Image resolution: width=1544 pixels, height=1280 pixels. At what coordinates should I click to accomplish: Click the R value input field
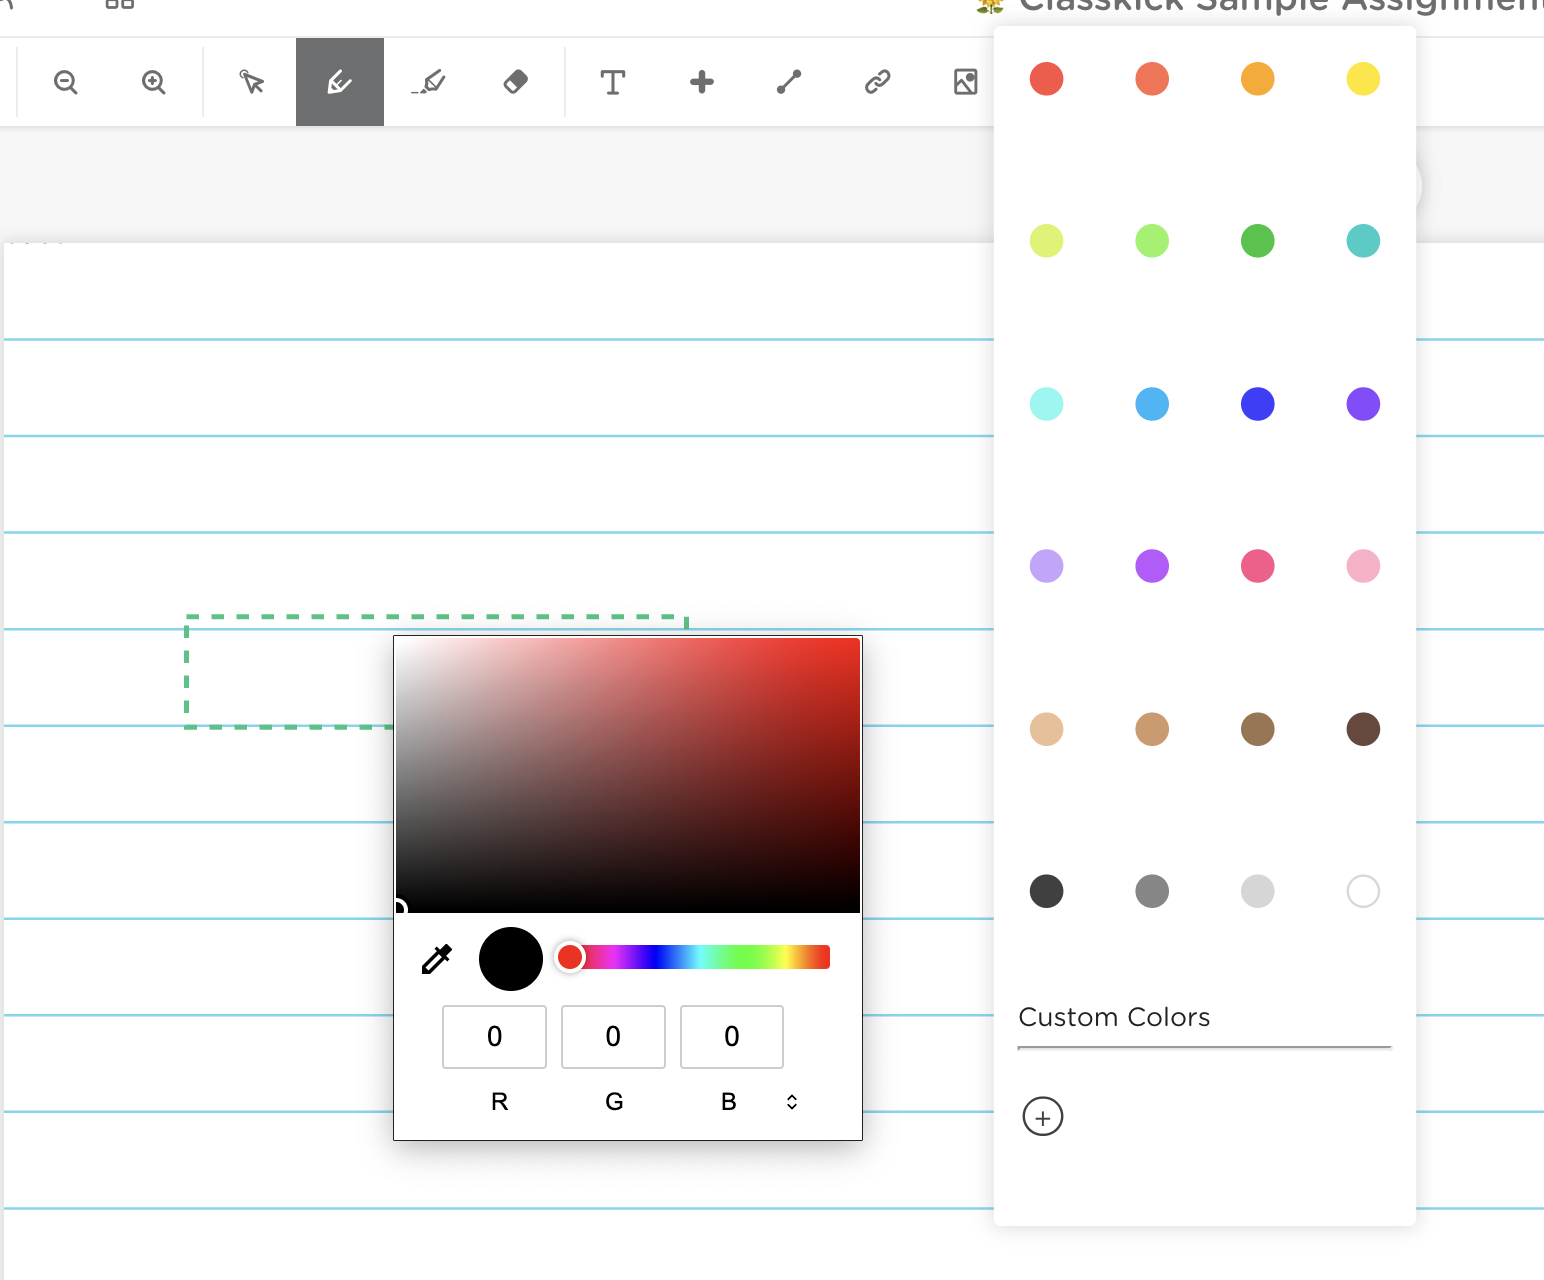click(495, 1037)
